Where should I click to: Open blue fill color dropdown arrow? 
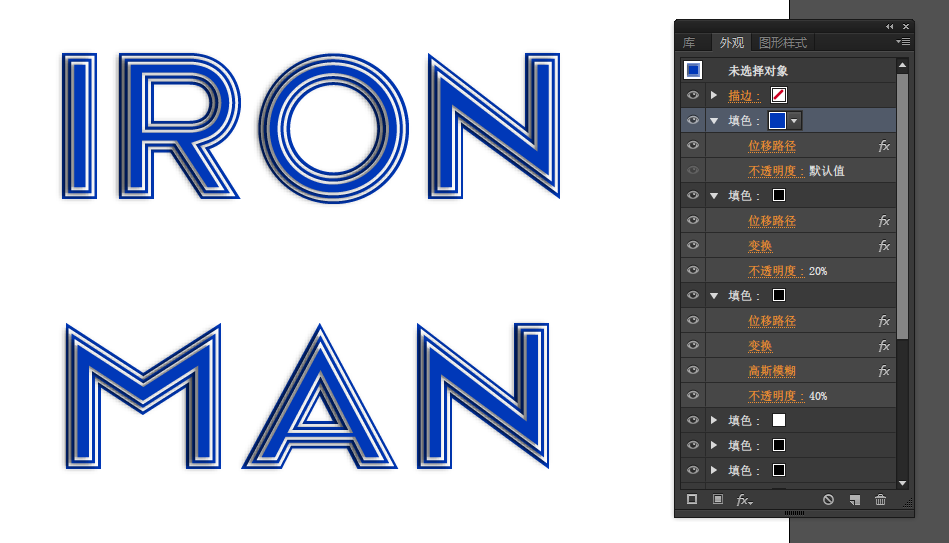coord(794,120)
